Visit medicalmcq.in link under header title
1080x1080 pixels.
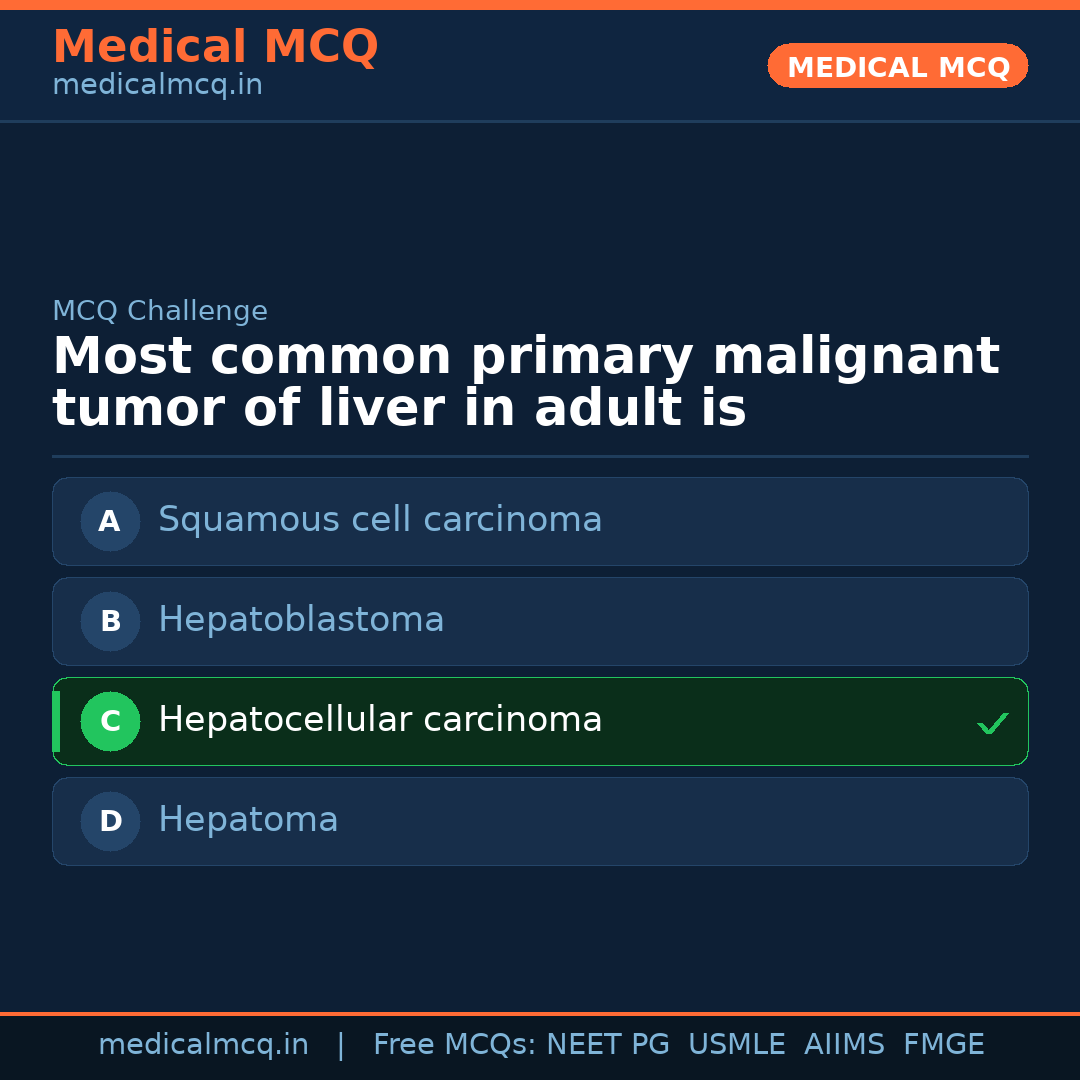(x=157, y=86)
